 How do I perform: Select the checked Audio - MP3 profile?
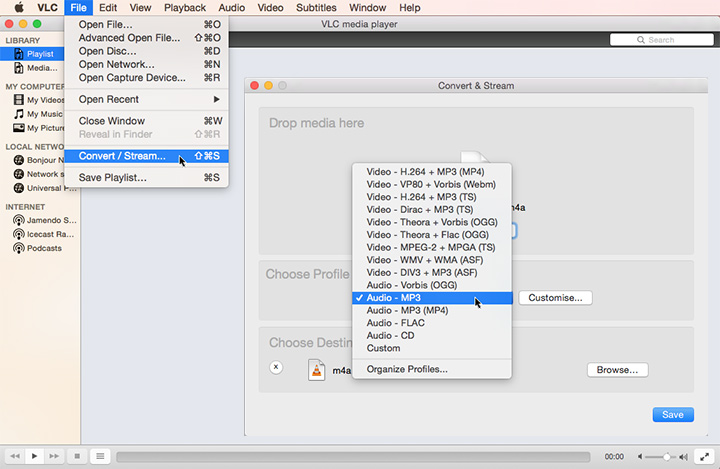pos(432,298)
